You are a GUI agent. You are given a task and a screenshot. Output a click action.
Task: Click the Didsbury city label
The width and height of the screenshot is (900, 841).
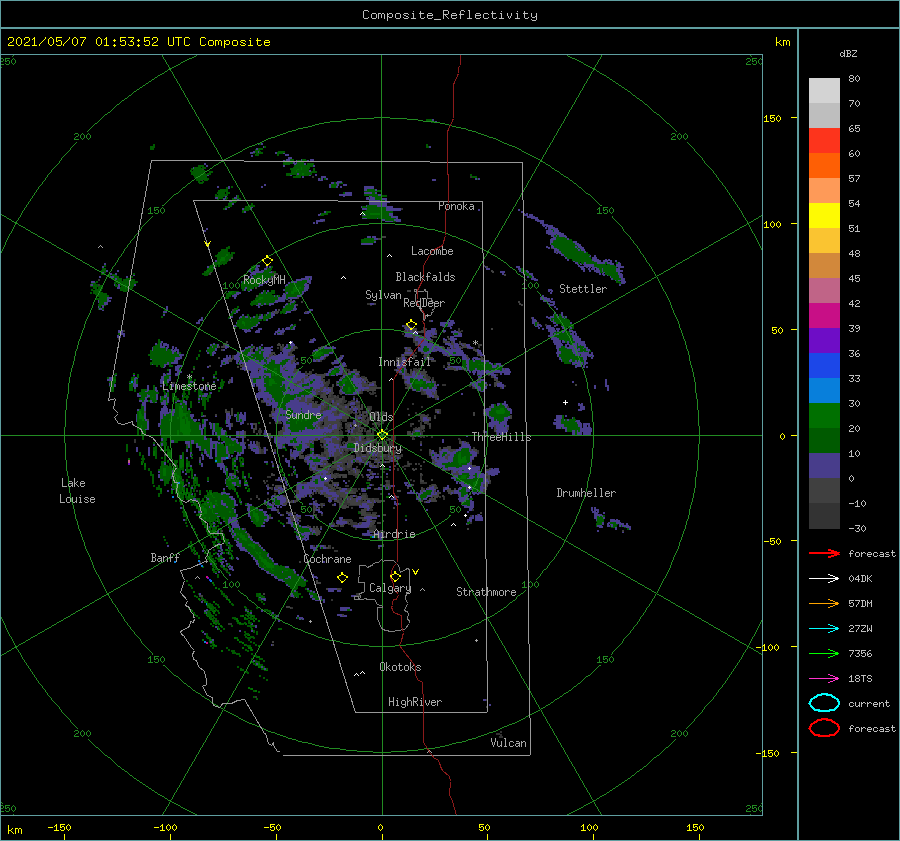(x=378, y=448)
